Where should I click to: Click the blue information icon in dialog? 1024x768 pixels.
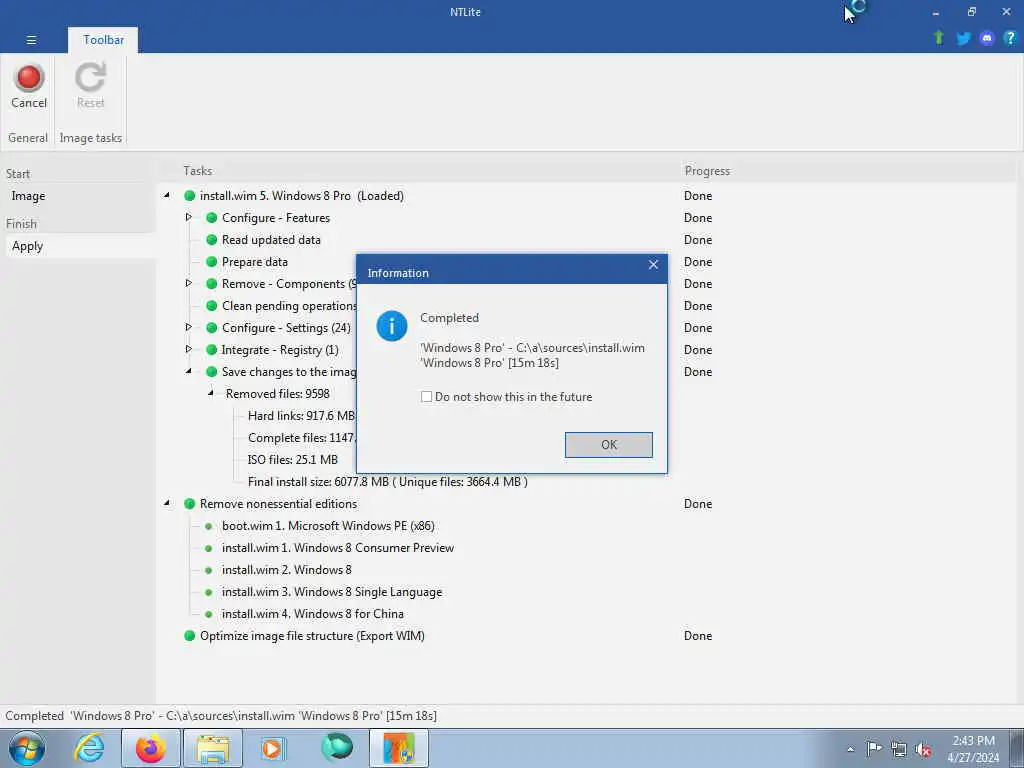[x=392, y=325]
